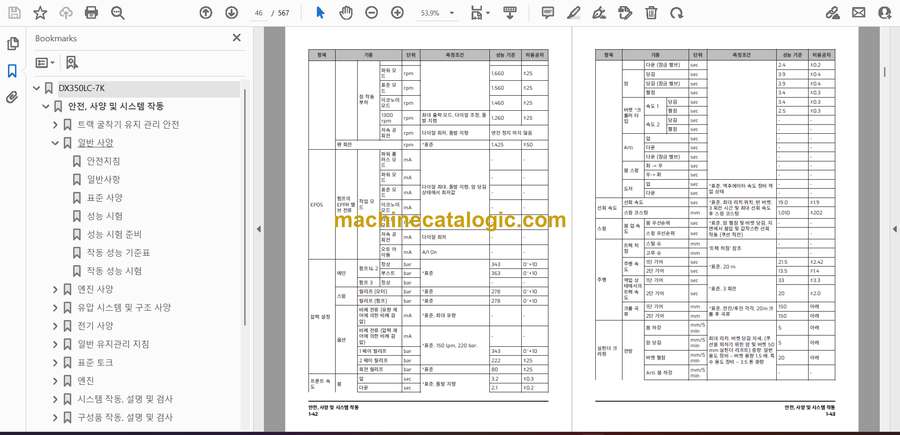The image size is (900, 435).
Task: Print the document
Action: click(x=91, y=13)
